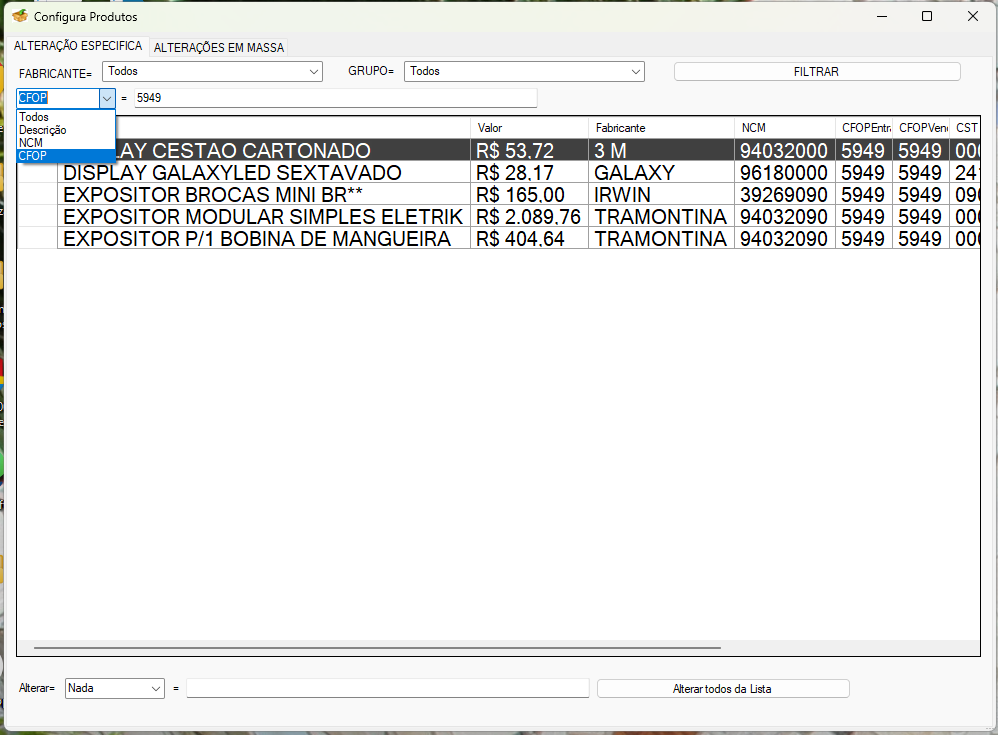Image resolution: width=998 pixels, height=735 pixels.
Task: Click the row header of the DISPLAY GALAXYLED row
Action: click(x=38, y=172)
